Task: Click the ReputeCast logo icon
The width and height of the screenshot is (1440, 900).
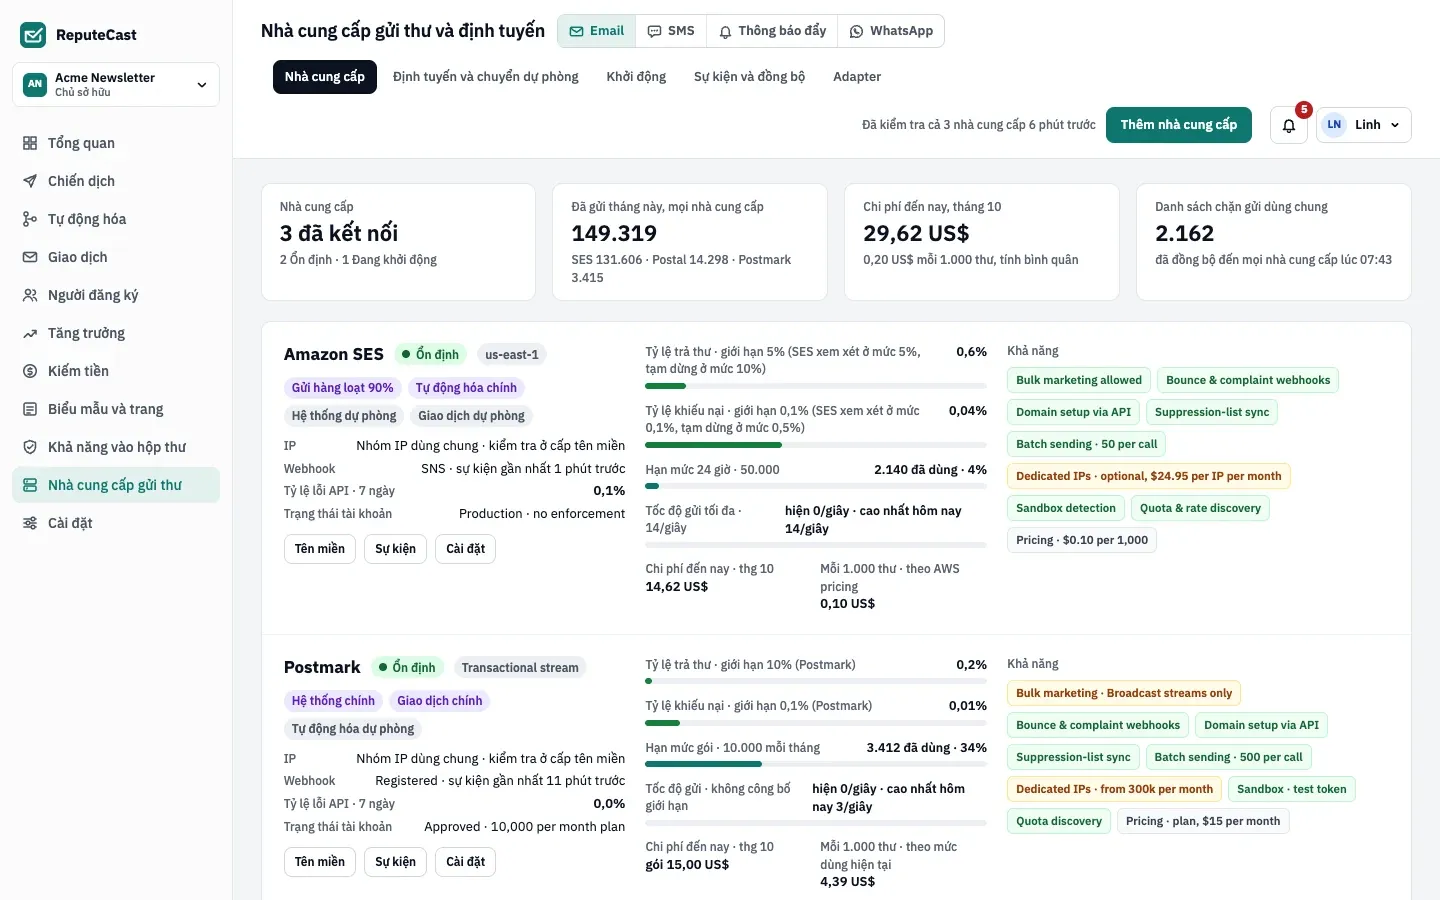Action: coord(33,35)
